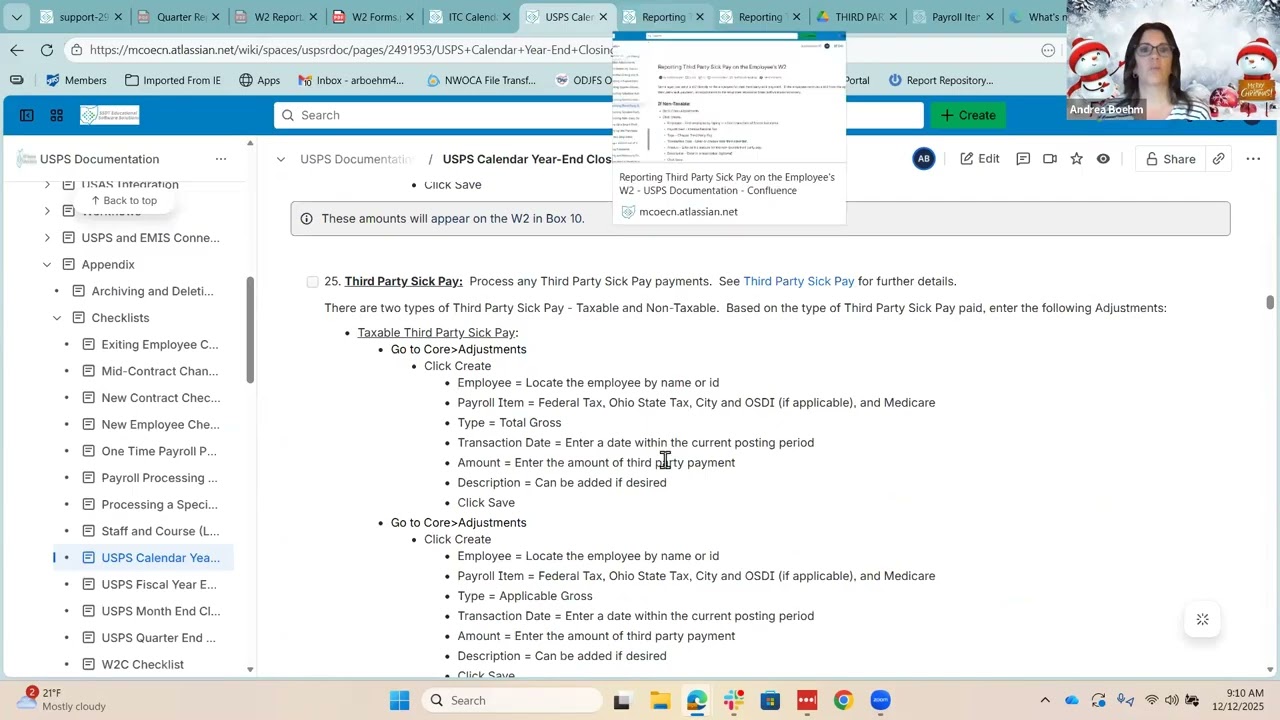Open the Confluence app switcher grid
1280x720 pixels.
(x=57, y=115)
